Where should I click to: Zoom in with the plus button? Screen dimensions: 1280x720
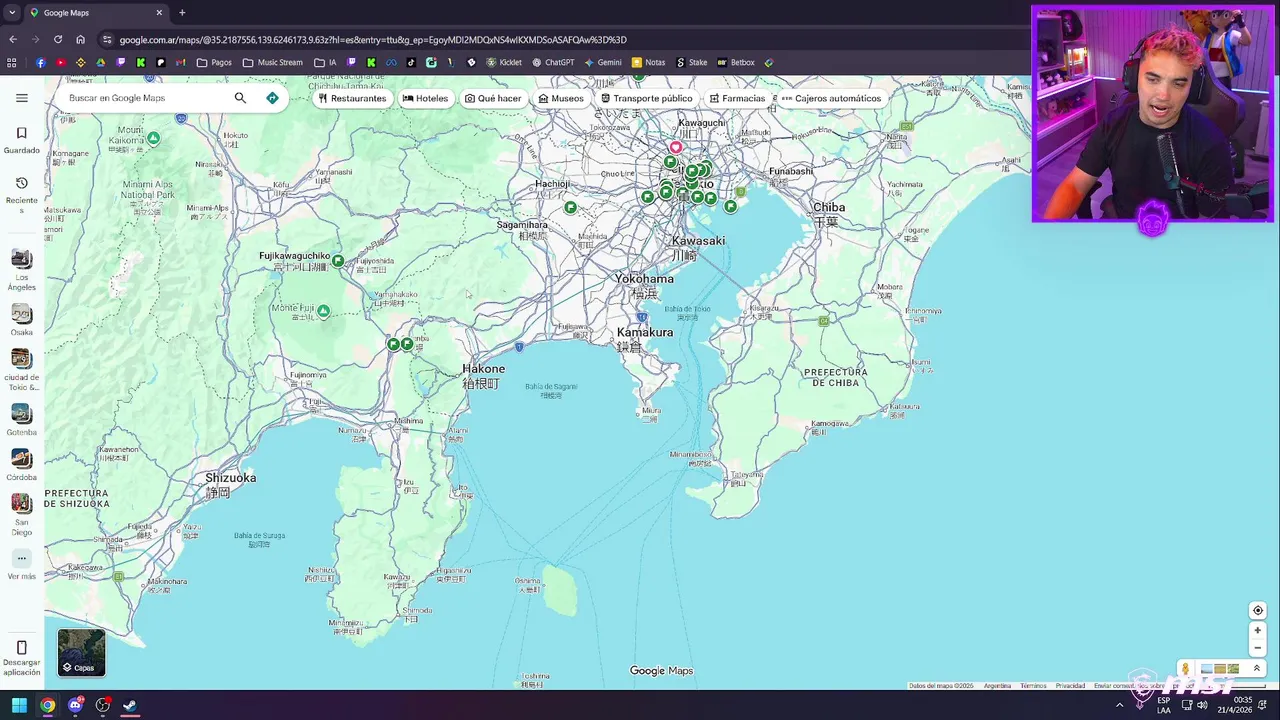click(1258, 630)
